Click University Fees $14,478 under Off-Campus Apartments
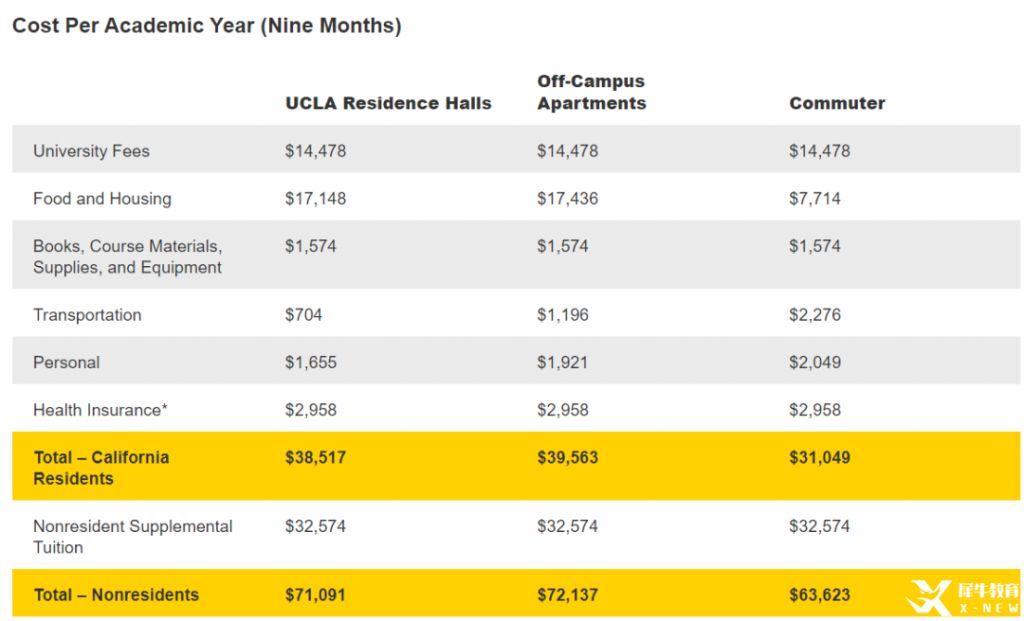 [x=568, y=151]
